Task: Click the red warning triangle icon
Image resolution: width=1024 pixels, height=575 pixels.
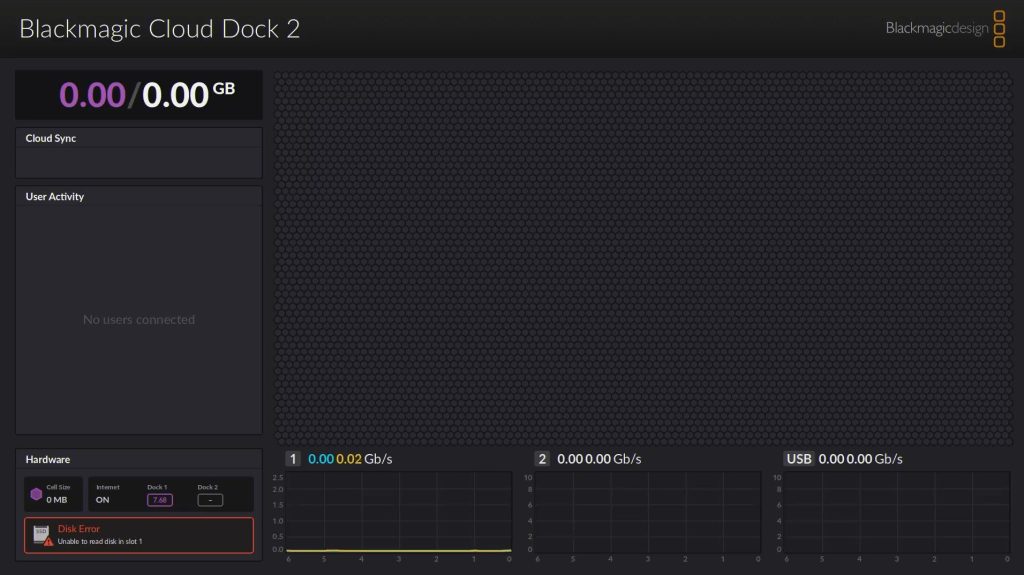Action: pos(48,541)
